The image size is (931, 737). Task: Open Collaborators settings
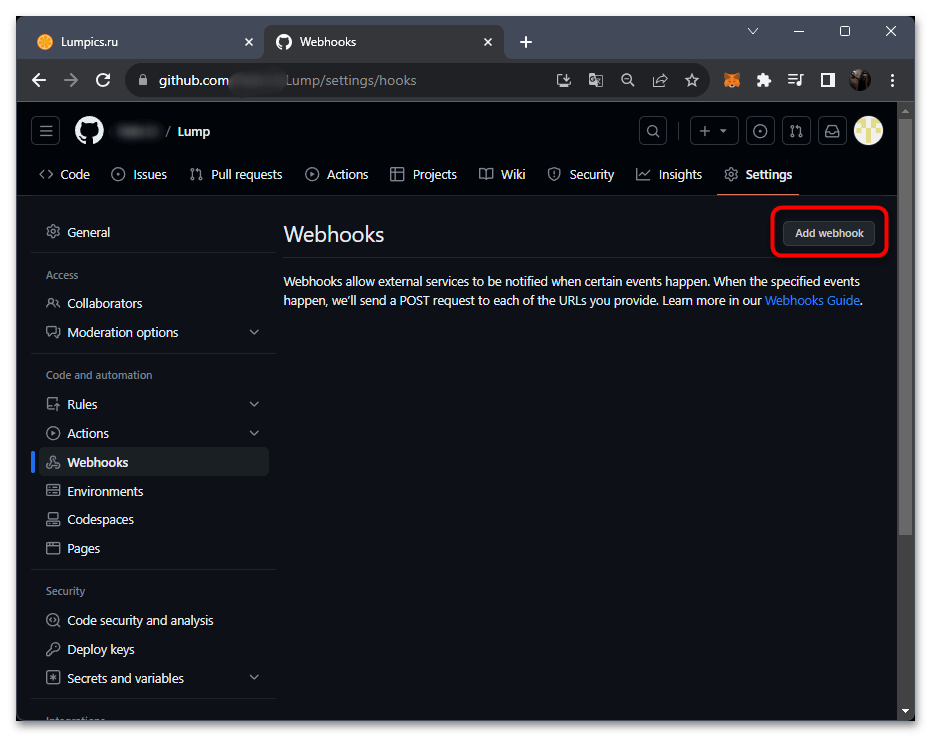click(x=154, y=303)
